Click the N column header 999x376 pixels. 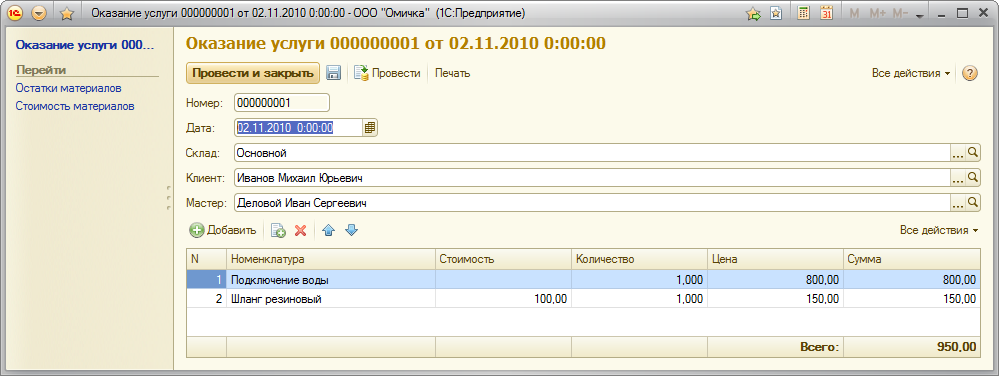[206, 259]
